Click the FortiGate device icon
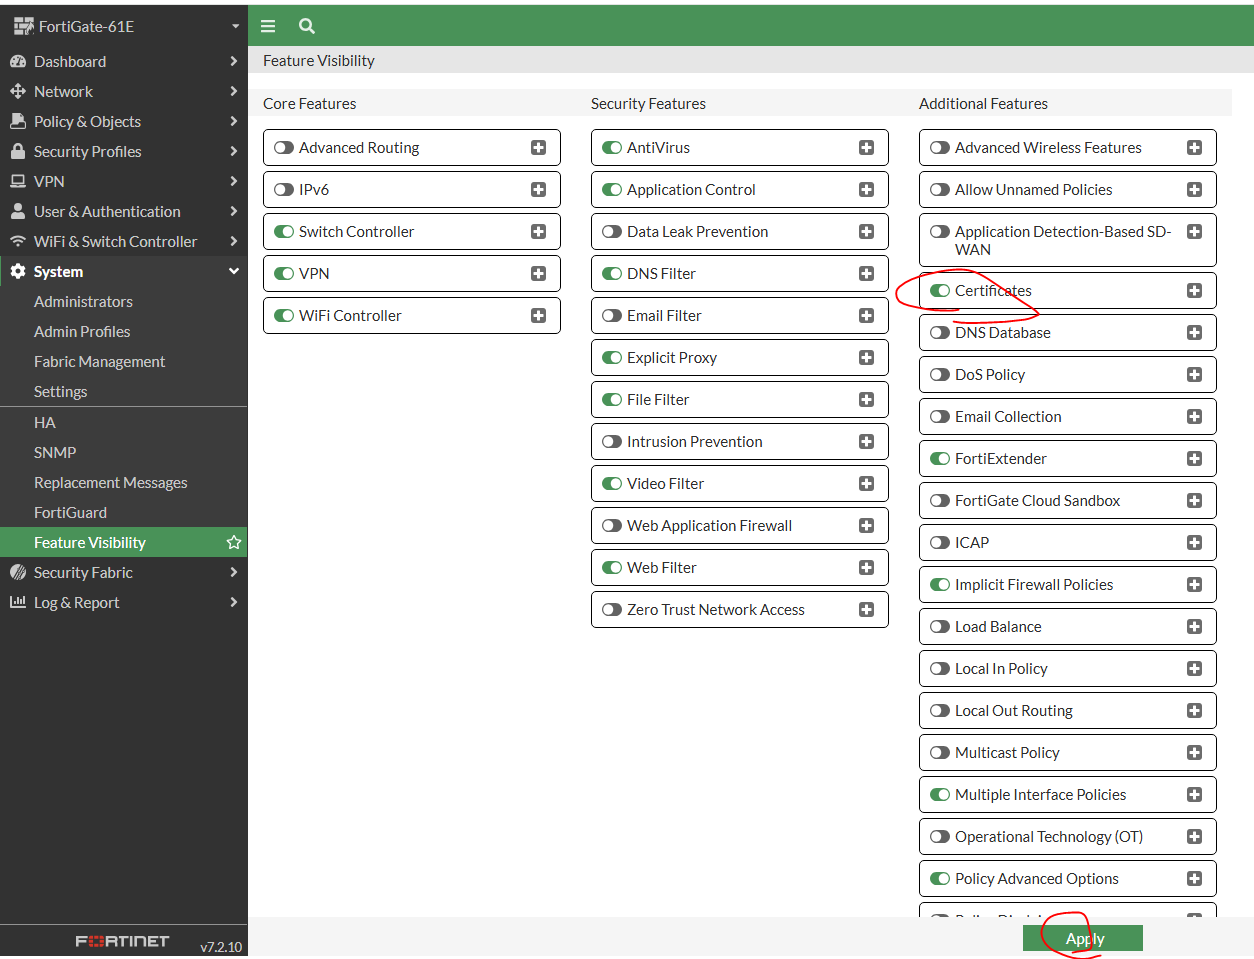 (23, 26)
